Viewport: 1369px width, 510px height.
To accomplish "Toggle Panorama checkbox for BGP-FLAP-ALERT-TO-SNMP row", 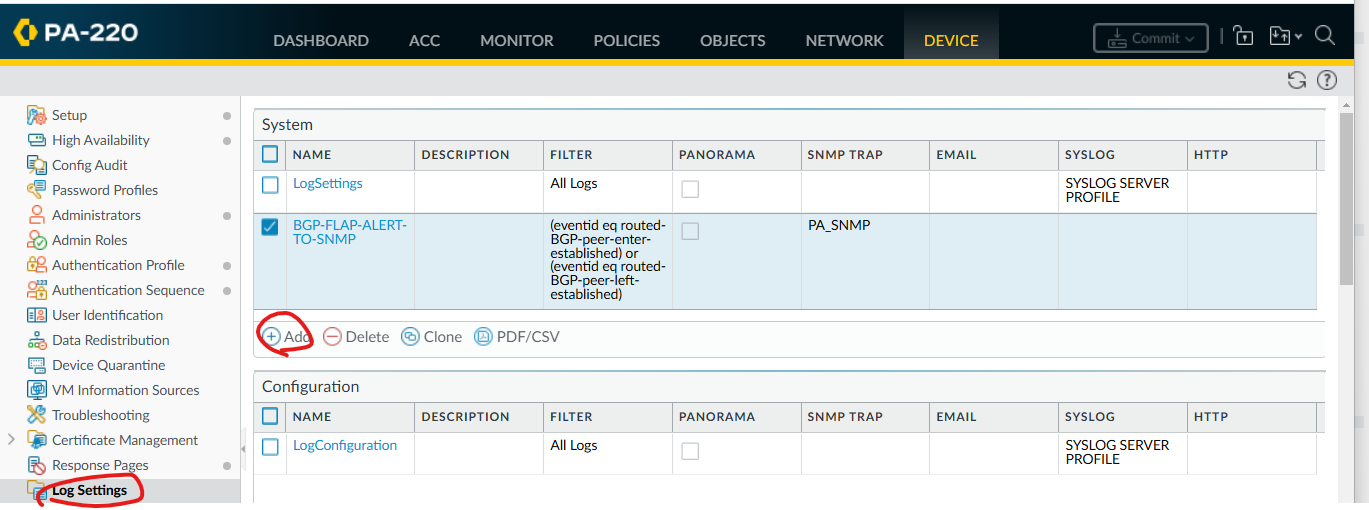I will (690, 231).
